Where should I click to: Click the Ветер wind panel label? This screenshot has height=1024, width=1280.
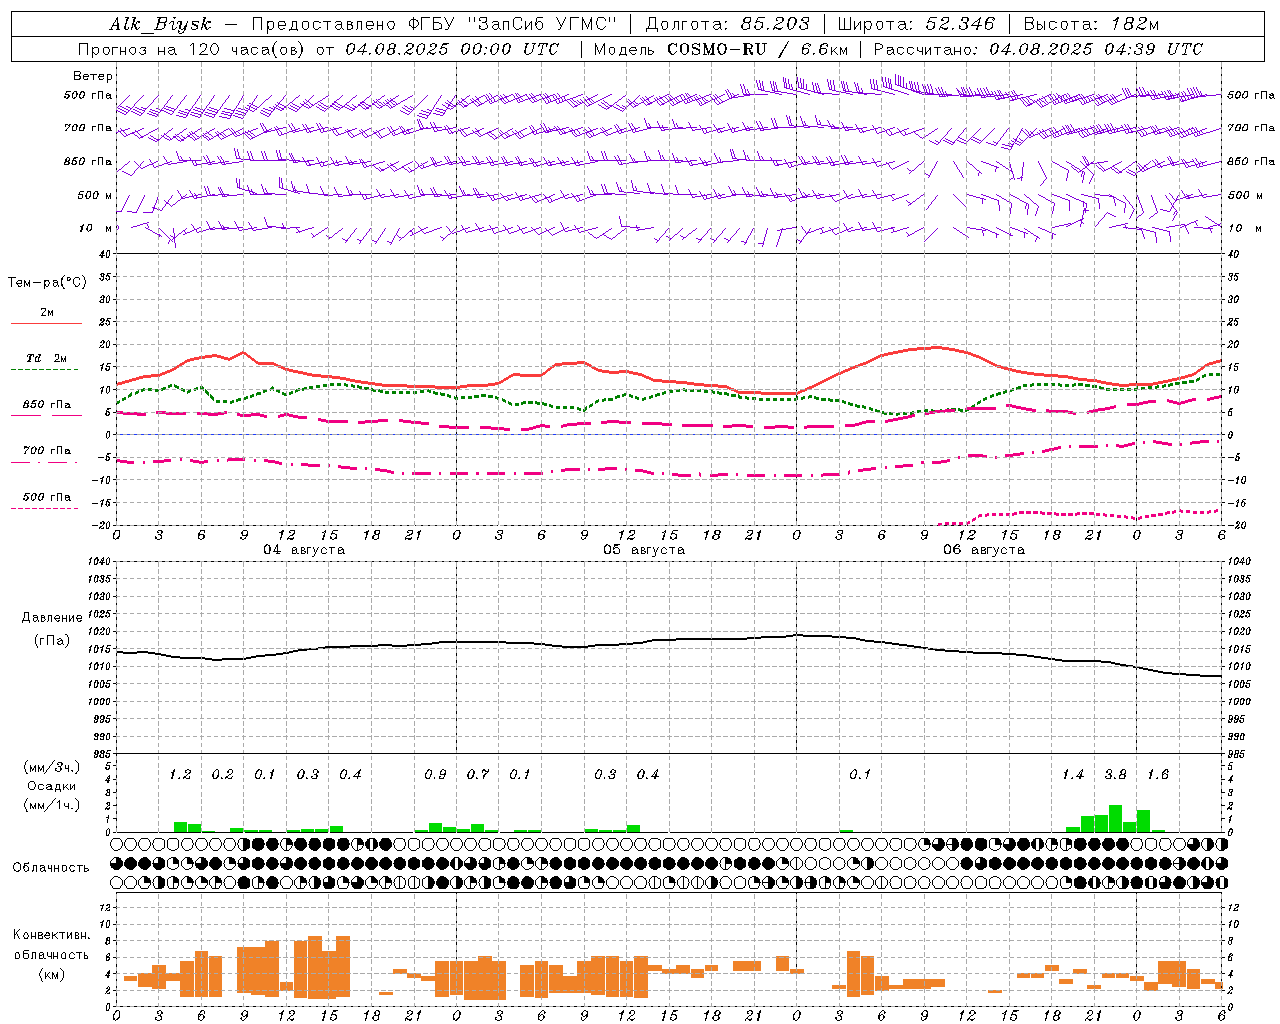pos(93,76)
